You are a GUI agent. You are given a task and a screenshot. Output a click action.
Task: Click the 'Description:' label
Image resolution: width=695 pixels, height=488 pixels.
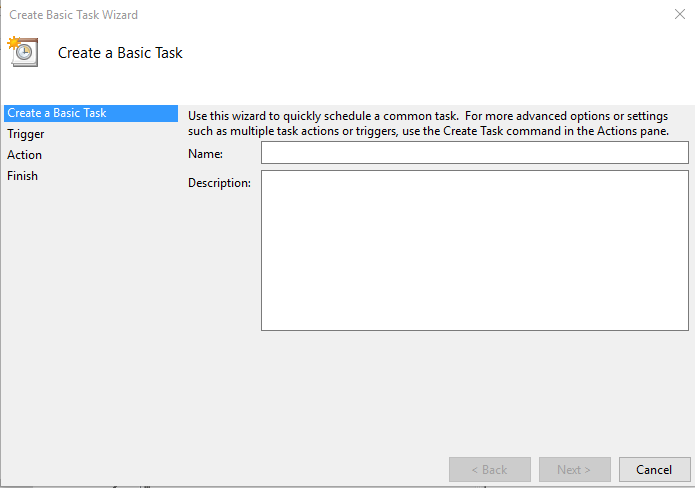pos(219,183)
